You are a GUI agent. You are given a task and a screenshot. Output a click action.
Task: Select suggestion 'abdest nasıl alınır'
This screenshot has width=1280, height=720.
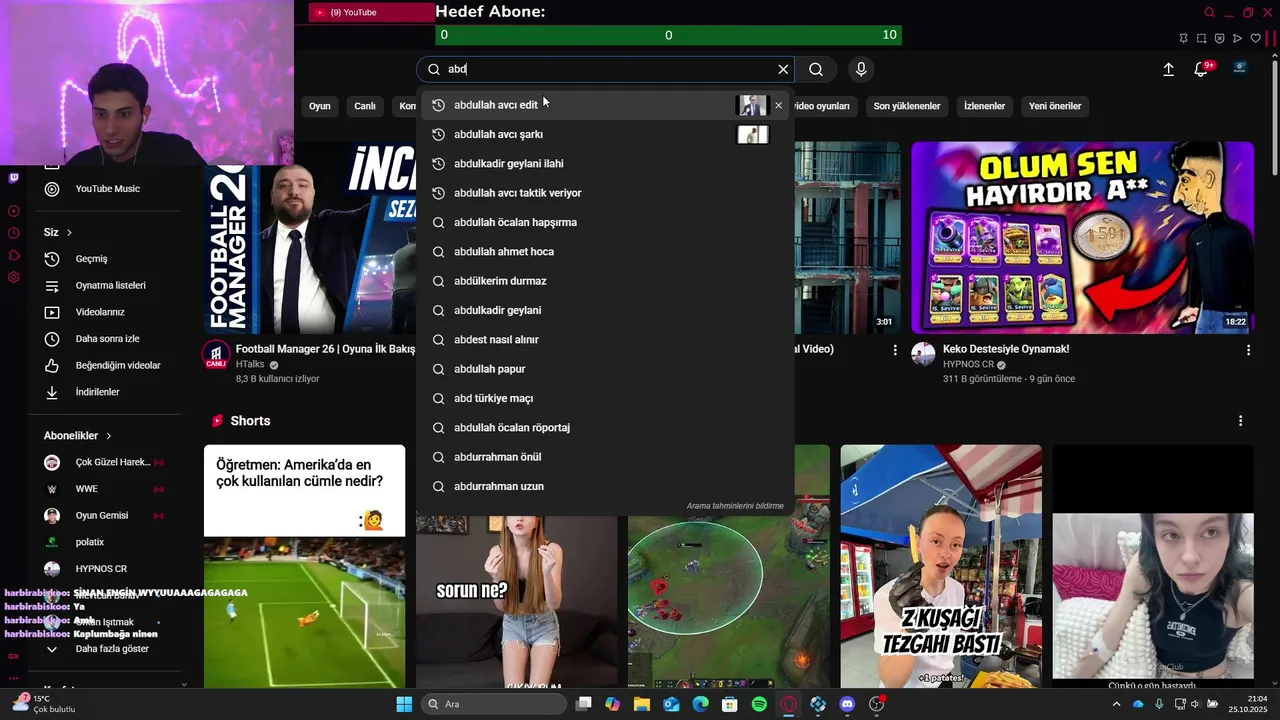click(605, 339)
